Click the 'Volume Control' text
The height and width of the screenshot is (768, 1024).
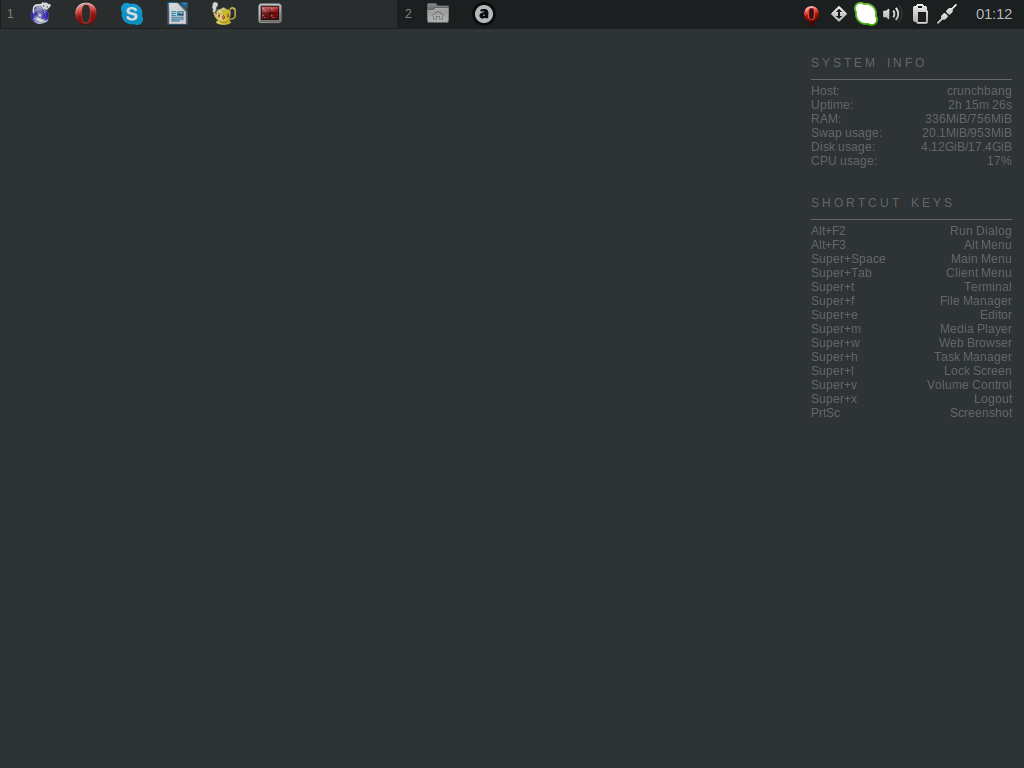969,385
